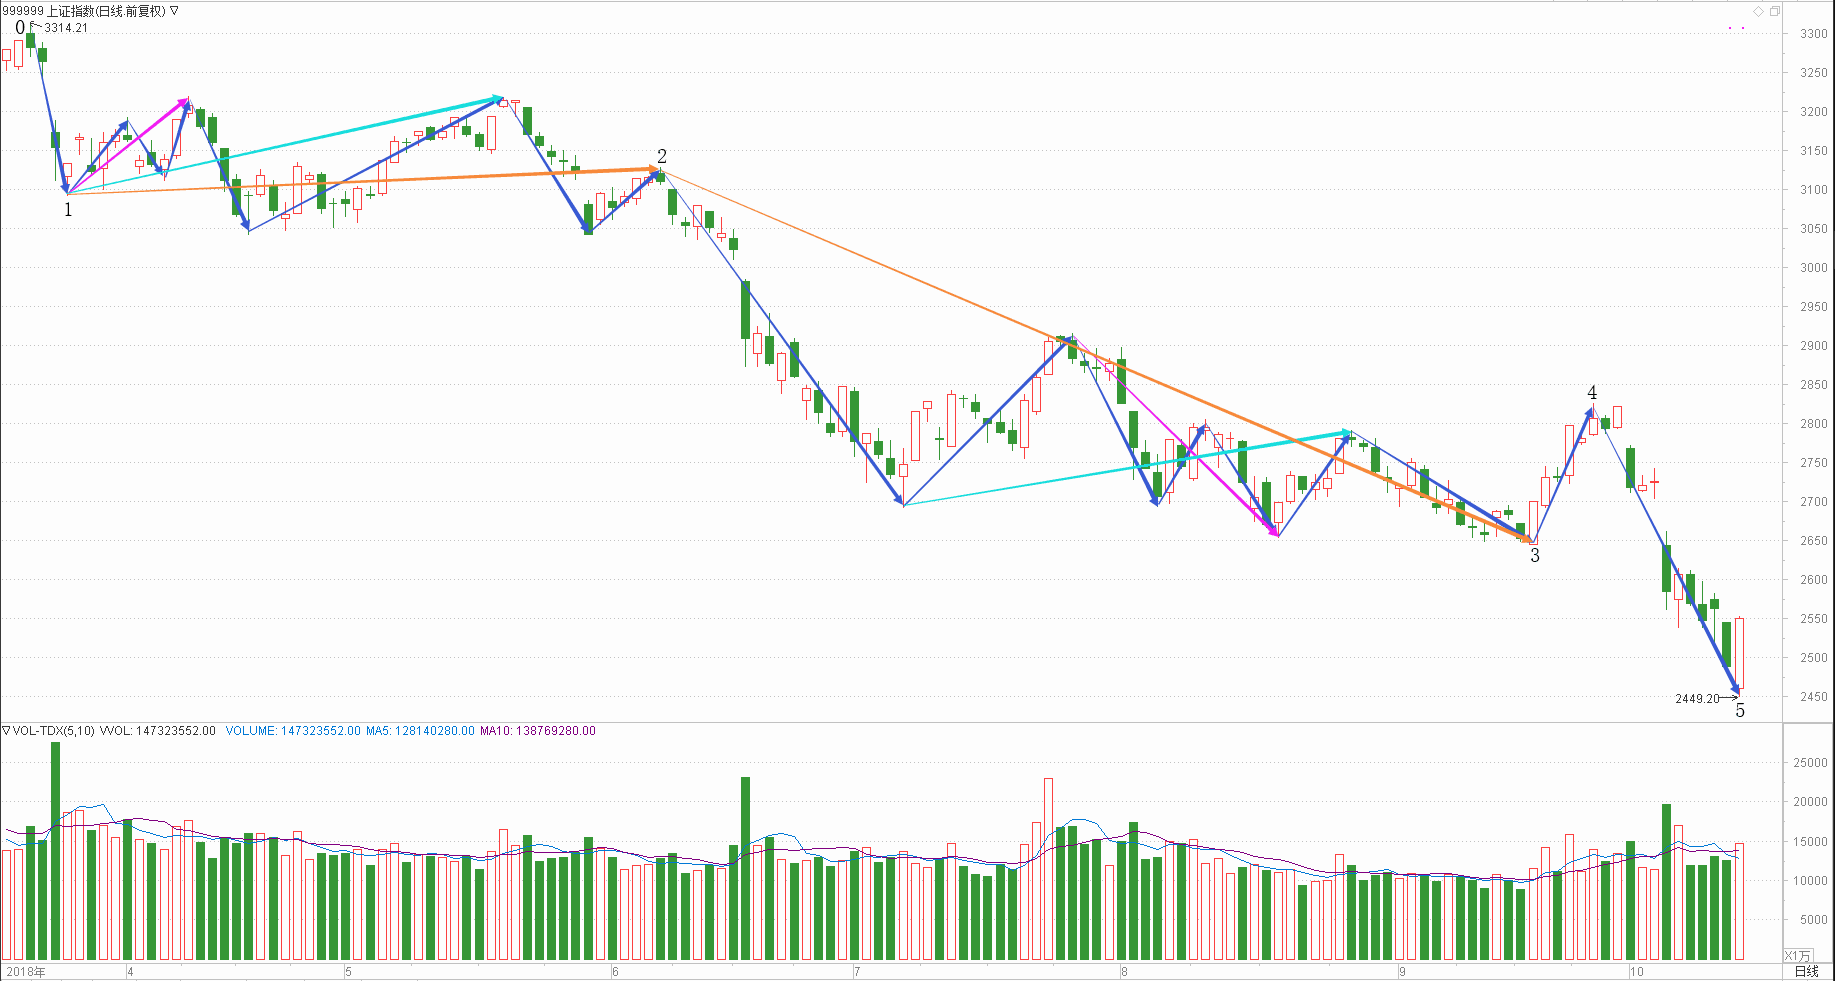Click the overlapping-squares window icon

[x=1775, y=11]
